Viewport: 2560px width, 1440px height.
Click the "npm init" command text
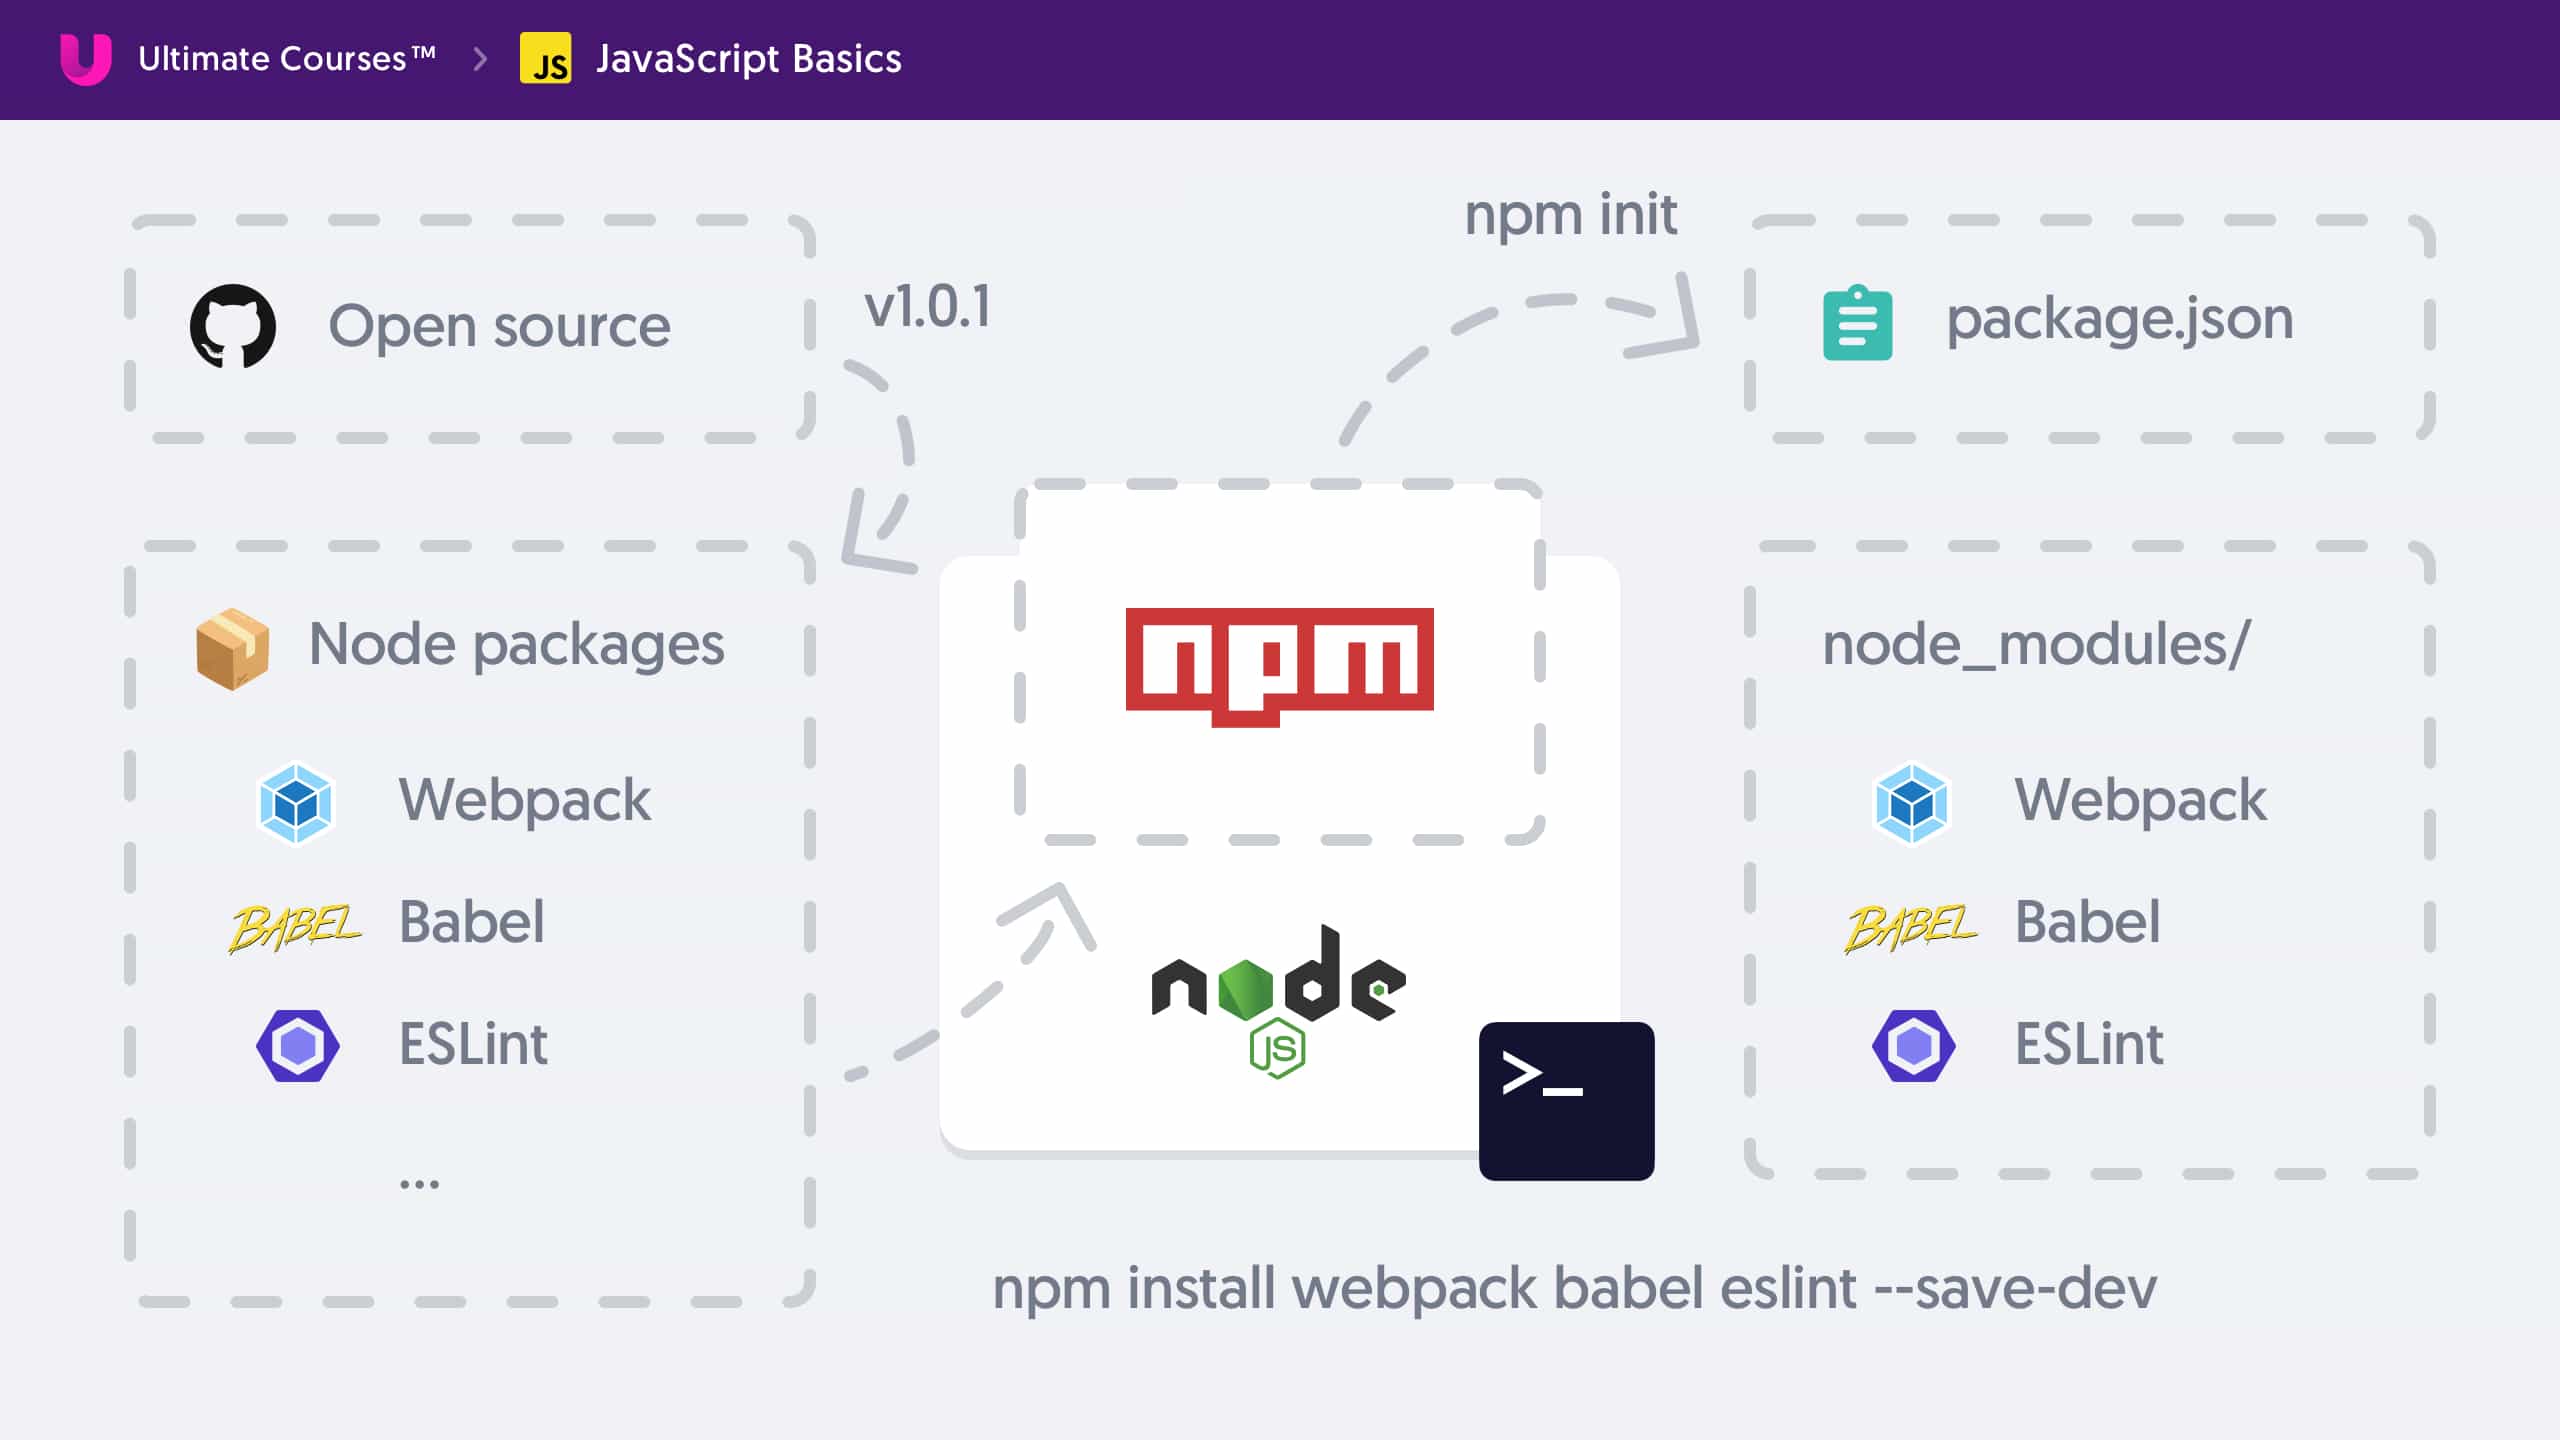point(1570,216)
